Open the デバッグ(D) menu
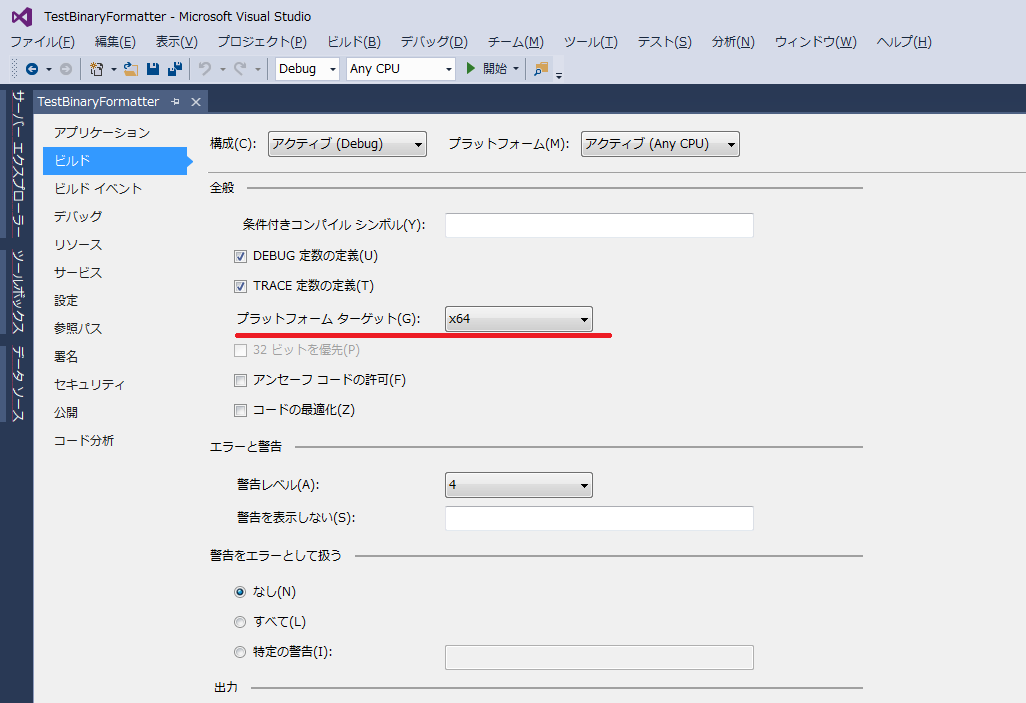Image resolution: width=1026 pixels, height=703 pixels. pos(432,41)
